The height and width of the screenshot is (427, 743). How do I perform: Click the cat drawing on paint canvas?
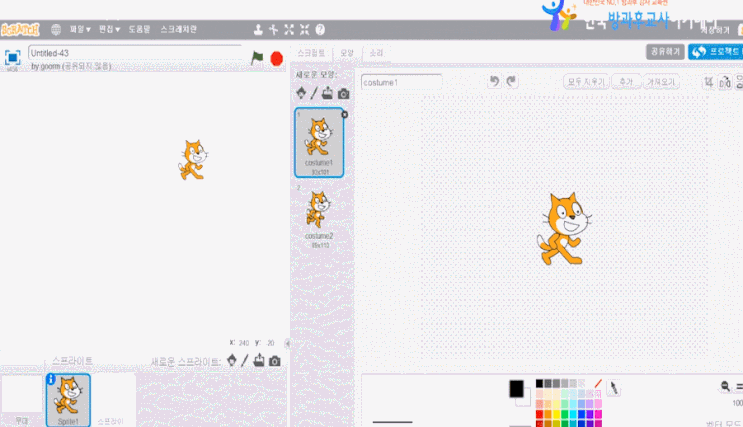tap(564, 229)
